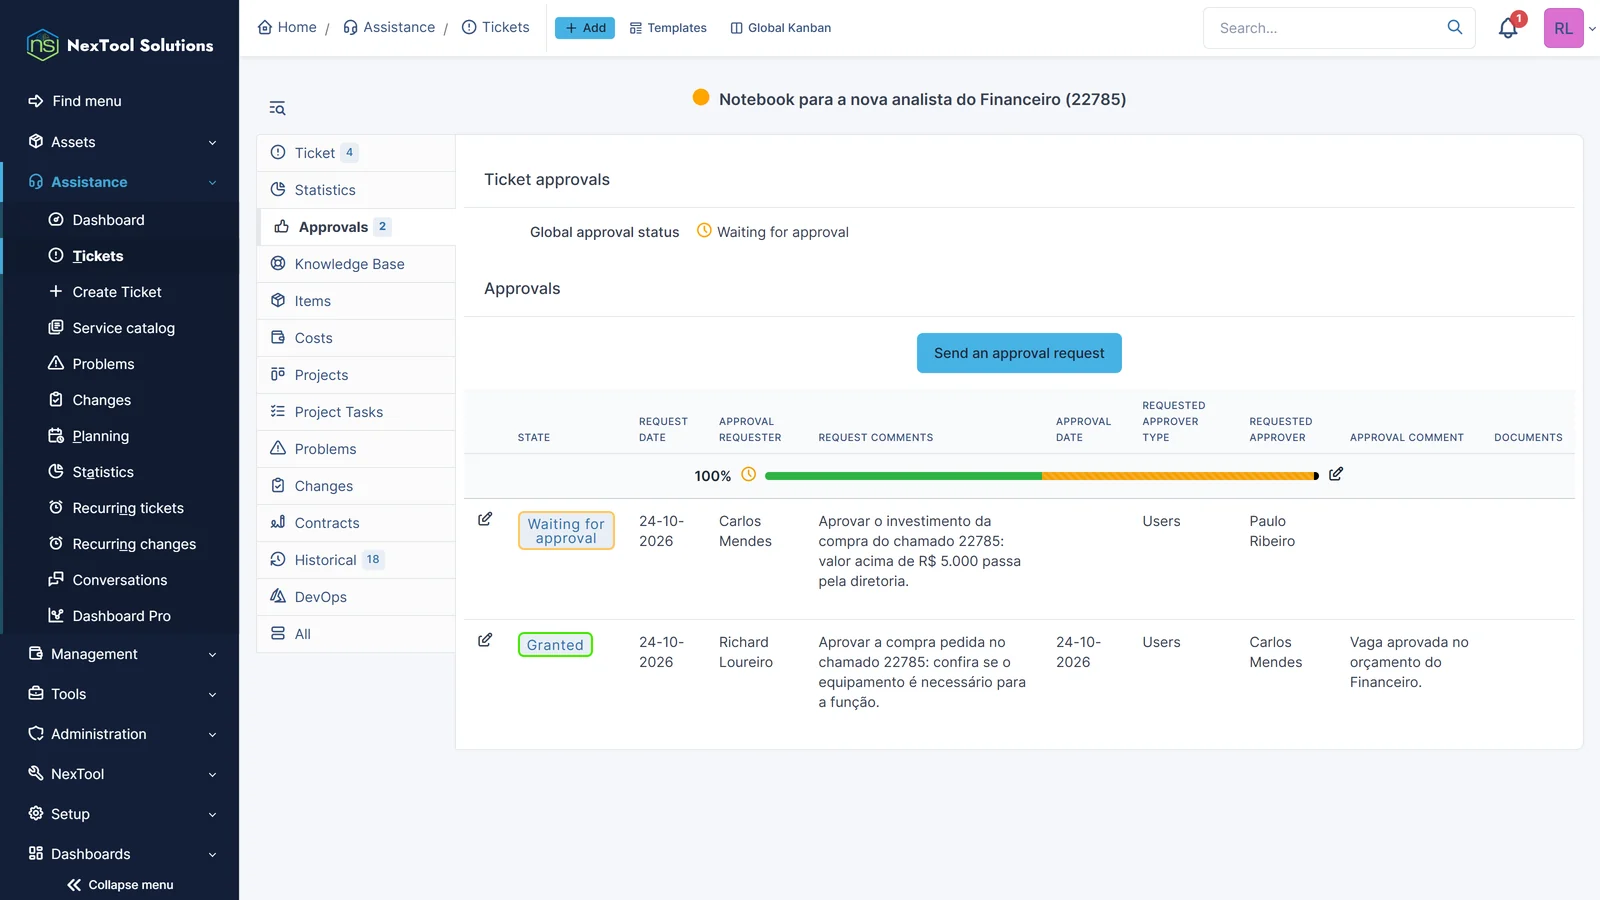Screen dimensions: 1600x900
Task: Go to Home breadcrumb
Action: click(x=287, y=27)
